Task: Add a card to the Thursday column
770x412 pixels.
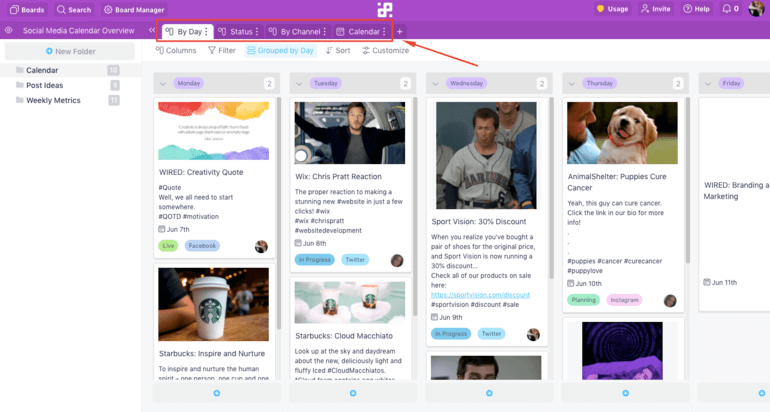Action: coord(625,393)
